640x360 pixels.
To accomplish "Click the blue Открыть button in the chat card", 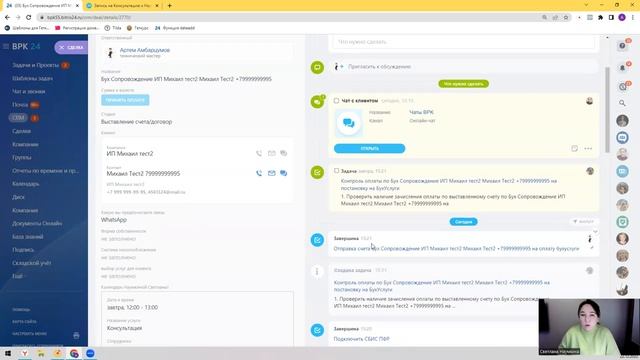I will pos(369,149).
